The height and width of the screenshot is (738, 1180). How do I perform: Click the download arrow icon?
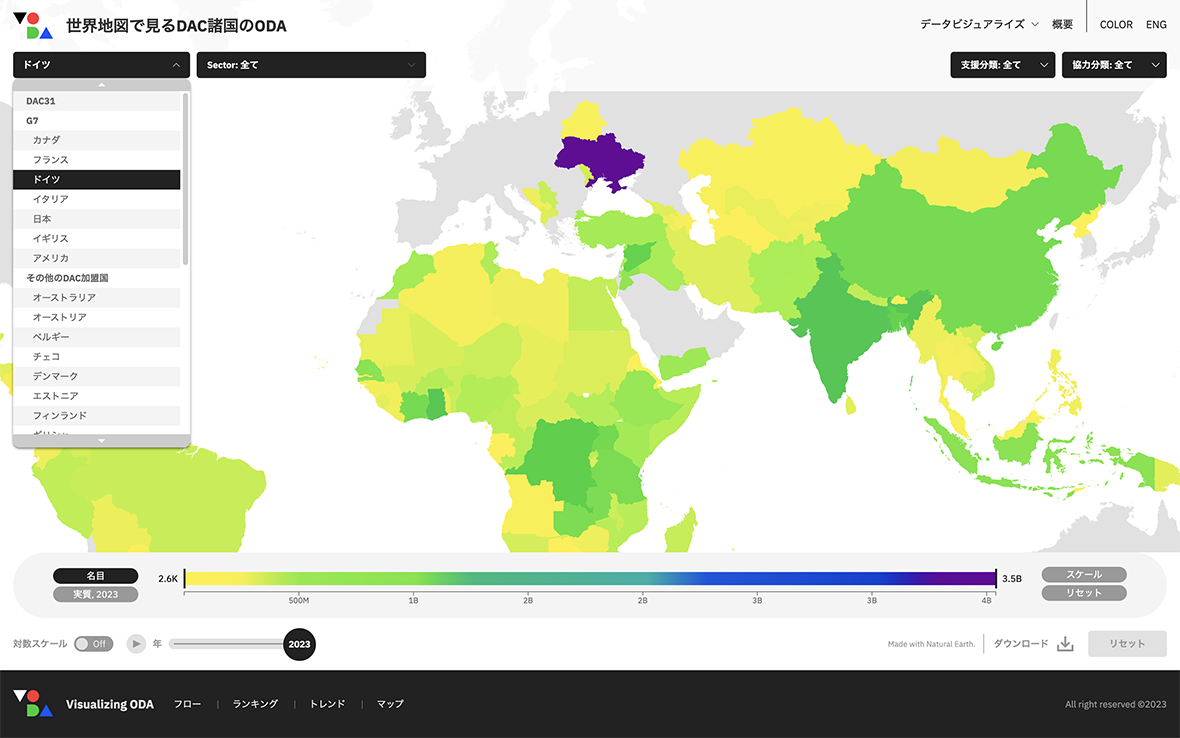(x=1065, y=644)
